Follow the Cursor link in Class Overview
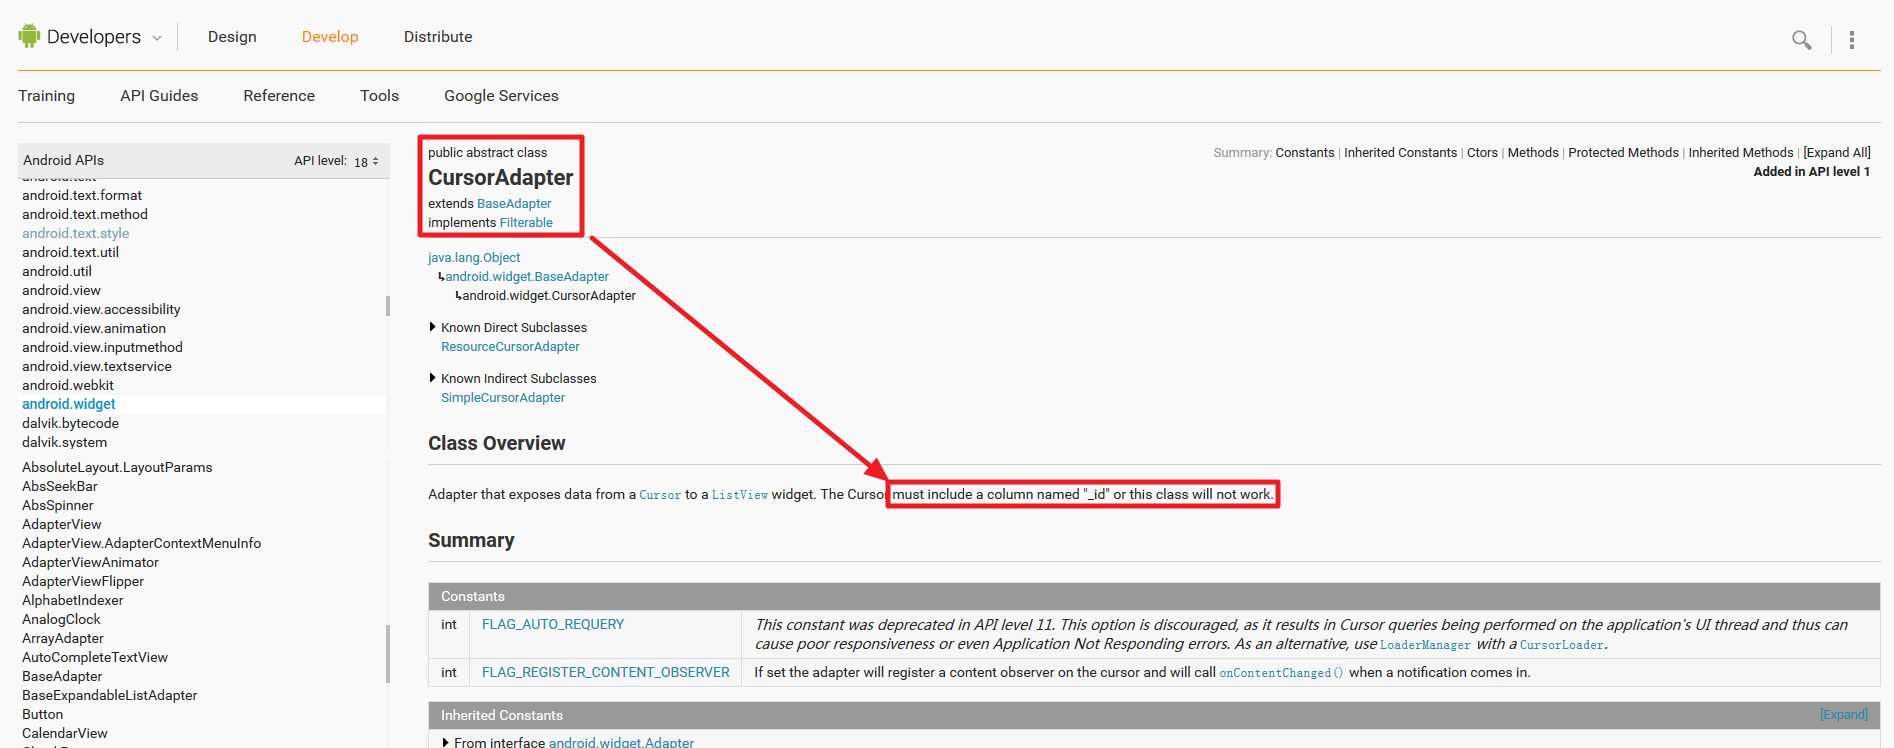1894x748 pixels. 660,495
